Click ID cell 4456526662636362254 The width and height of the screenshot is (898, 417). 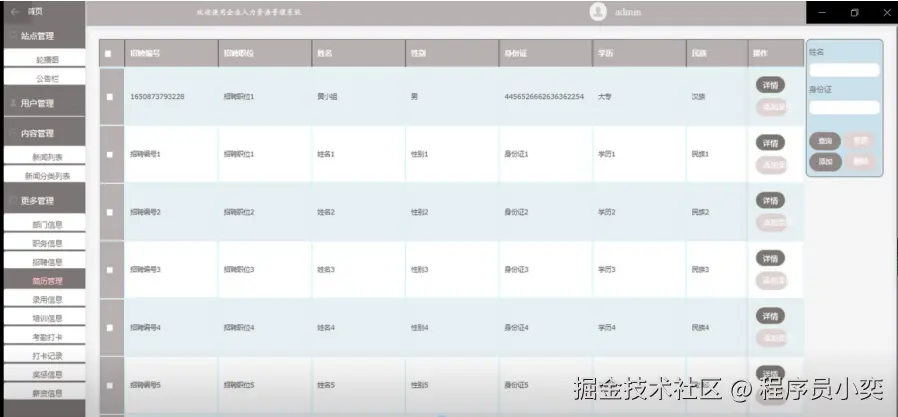pyautogui.click(x=544, y=97)
